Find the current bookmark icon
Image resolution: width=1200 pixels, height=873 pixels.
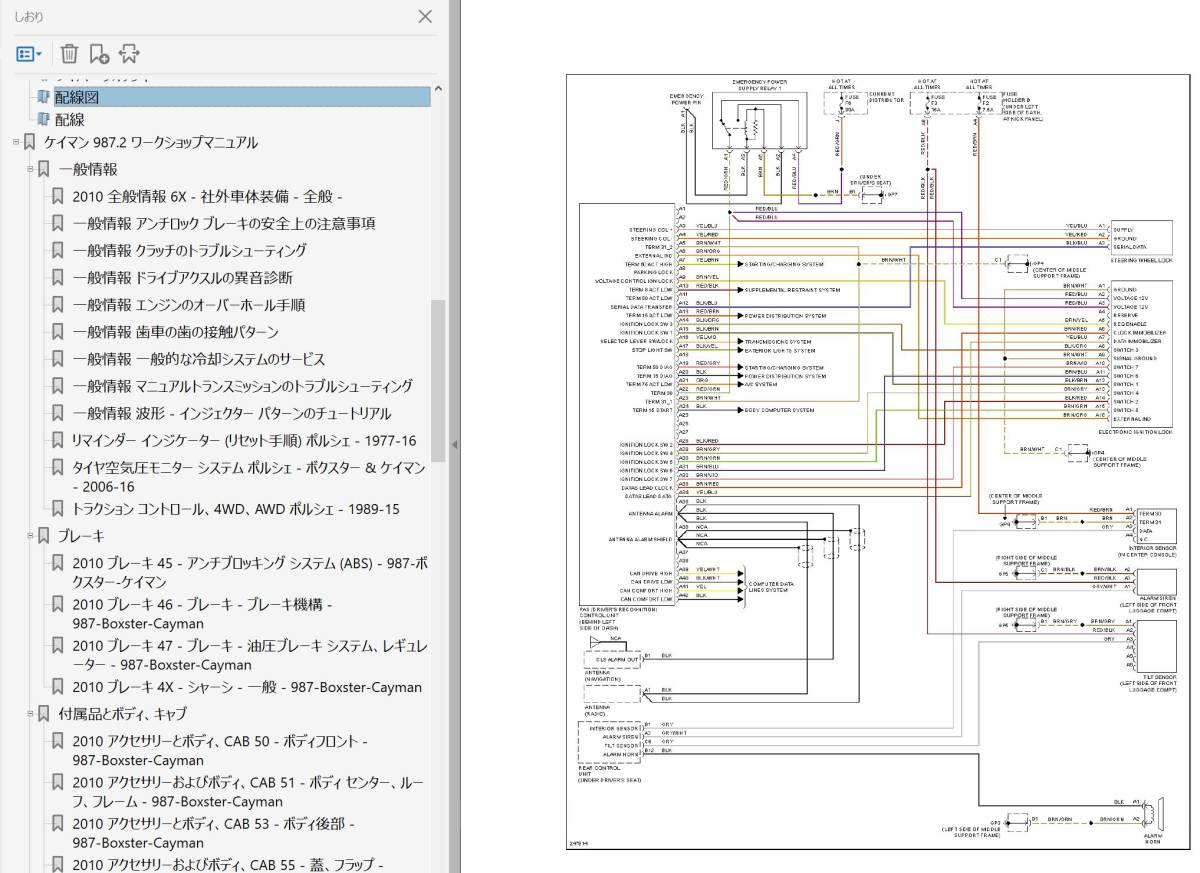128,53
